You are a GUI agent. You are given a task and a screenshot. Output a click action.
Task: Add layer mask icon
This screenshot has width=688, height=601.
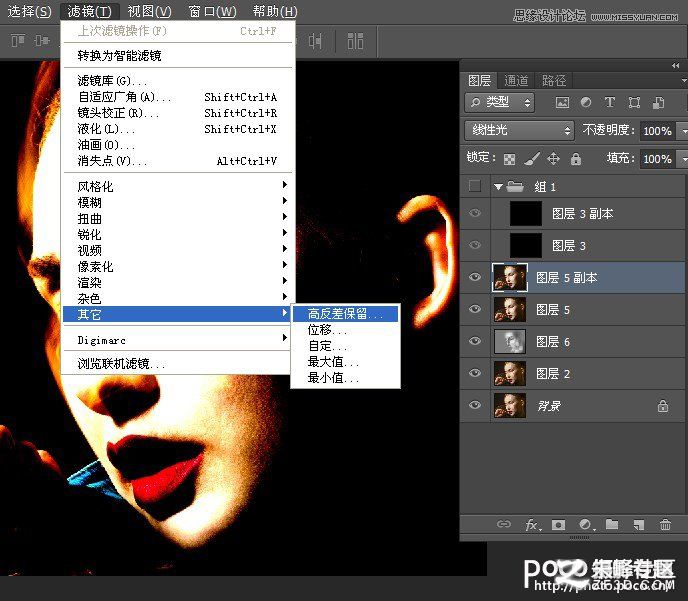[559, 525]
